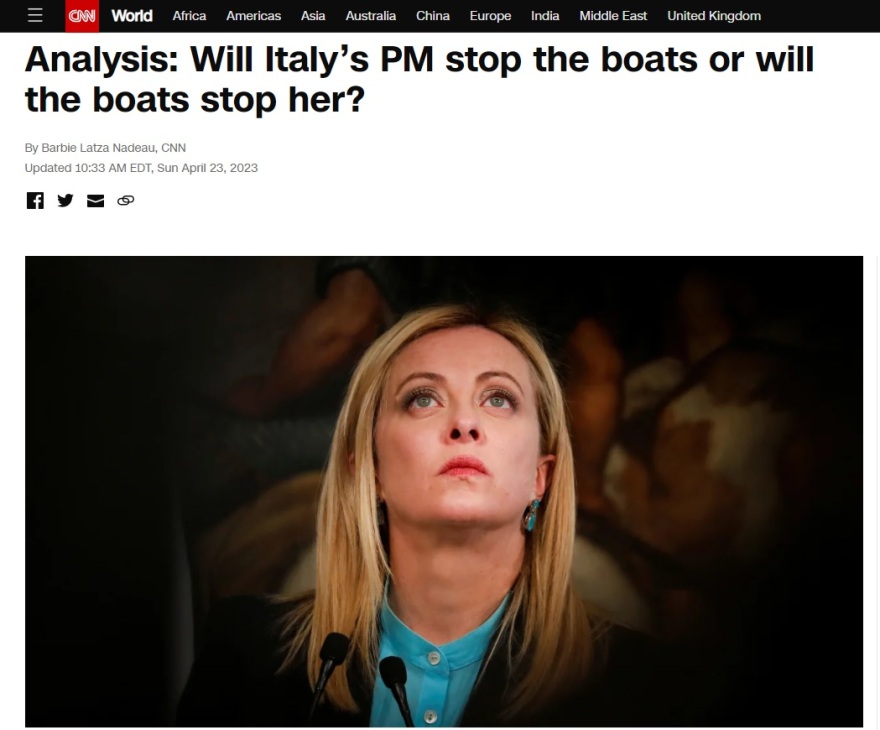The width and height of the screenshot is (880, 730).
Task: Open the Asia news section
Action: pos(313,16)
